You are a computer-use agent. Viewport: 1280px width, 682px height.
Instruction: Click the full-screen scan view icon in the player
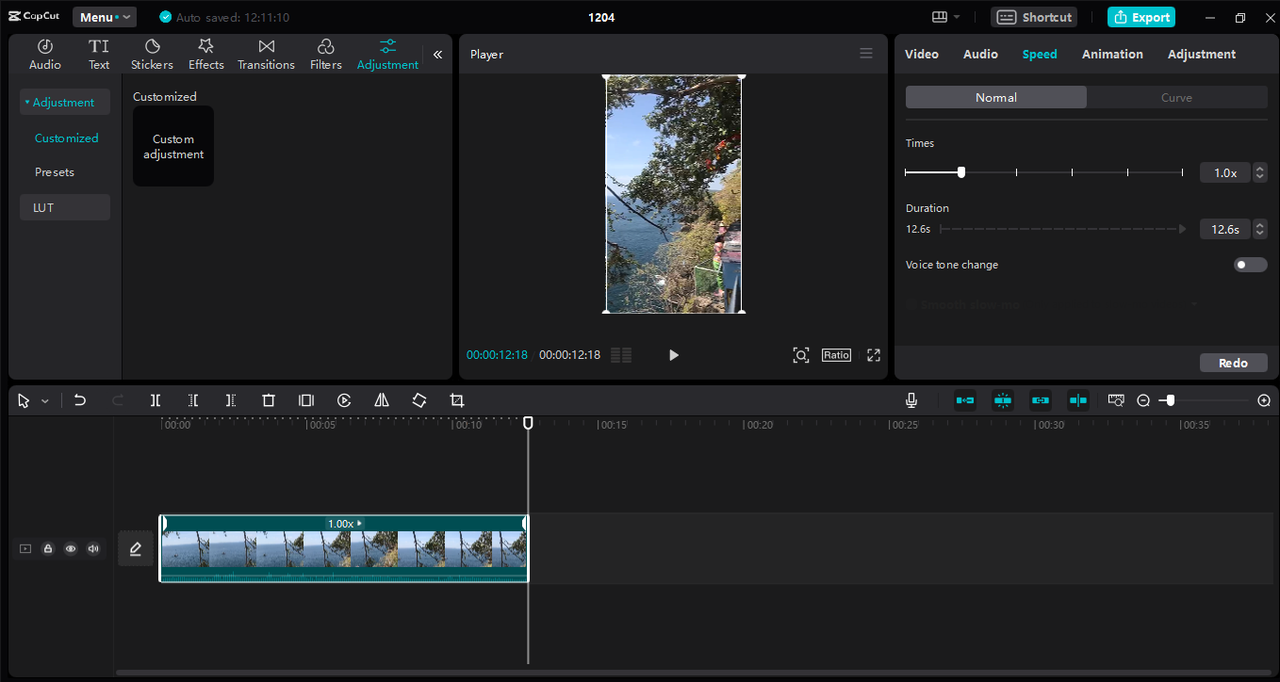[x=801, y=355]
